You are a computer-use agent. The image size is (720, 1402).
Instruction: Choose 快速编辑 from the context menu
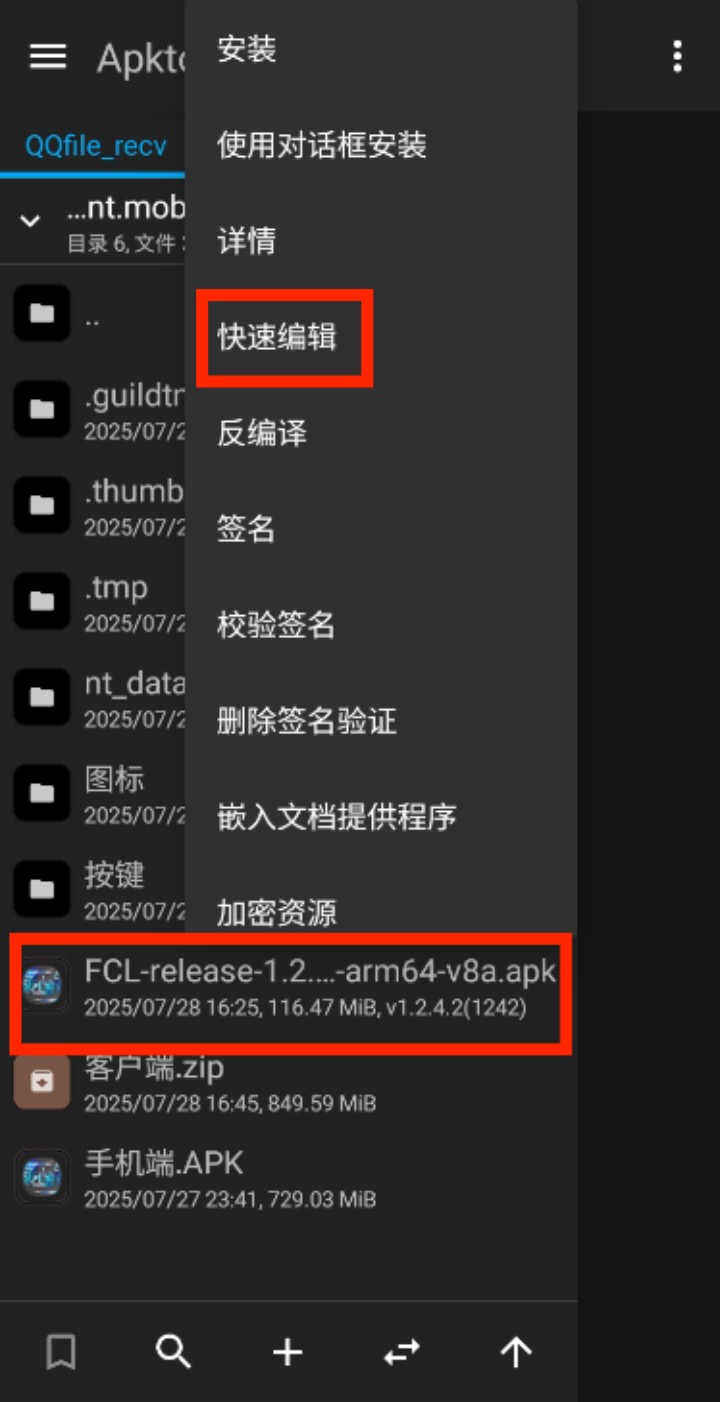point(277,337)
